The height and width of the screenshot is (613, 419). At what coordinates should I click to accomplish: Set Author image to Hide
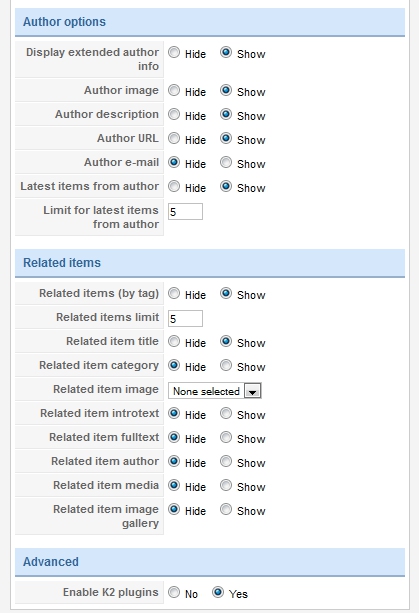click(x=174, y=90)
